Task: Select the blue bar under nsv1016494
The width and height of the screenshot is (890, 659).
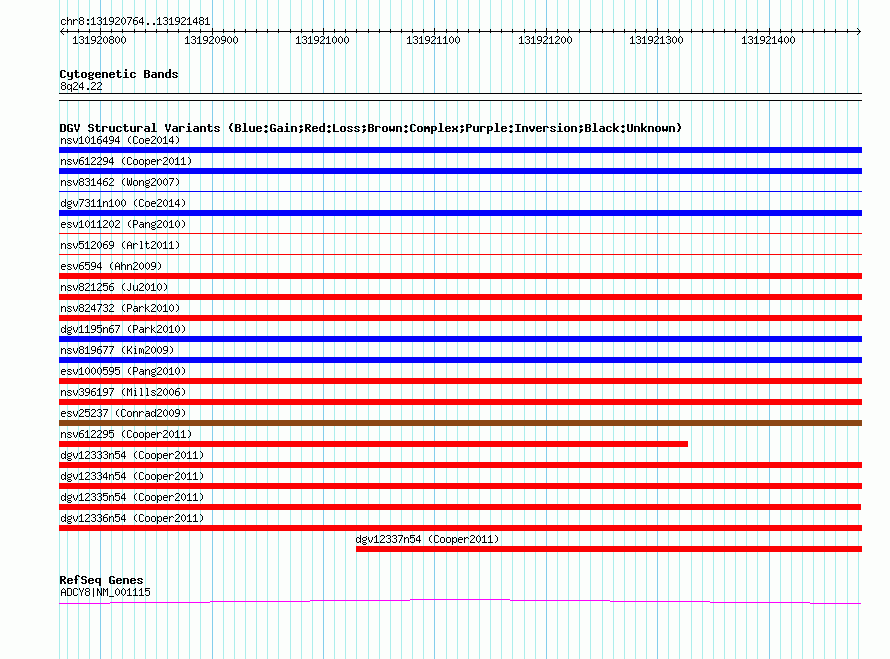Action: pos(460,150)
